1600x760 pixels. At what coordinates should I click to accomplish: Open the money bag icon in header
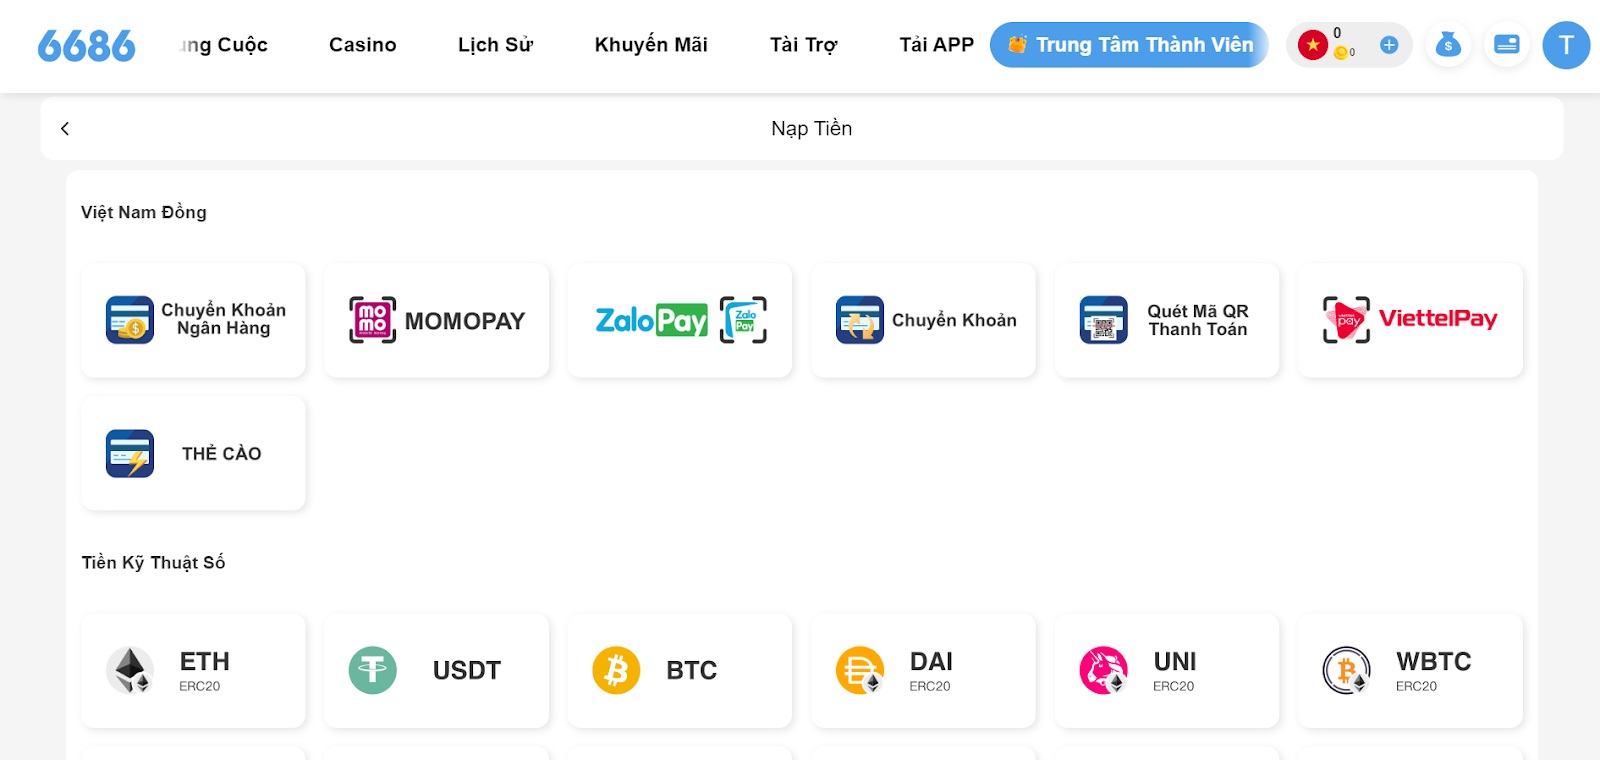click(1447, 45)
